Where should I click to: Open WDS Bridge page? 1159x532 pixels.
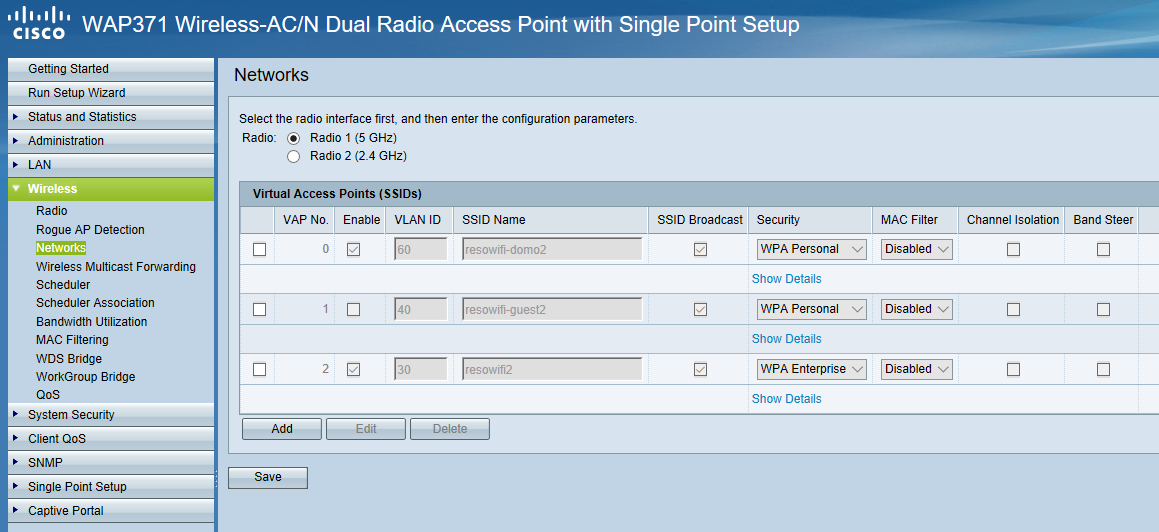(x=69, y=359)
